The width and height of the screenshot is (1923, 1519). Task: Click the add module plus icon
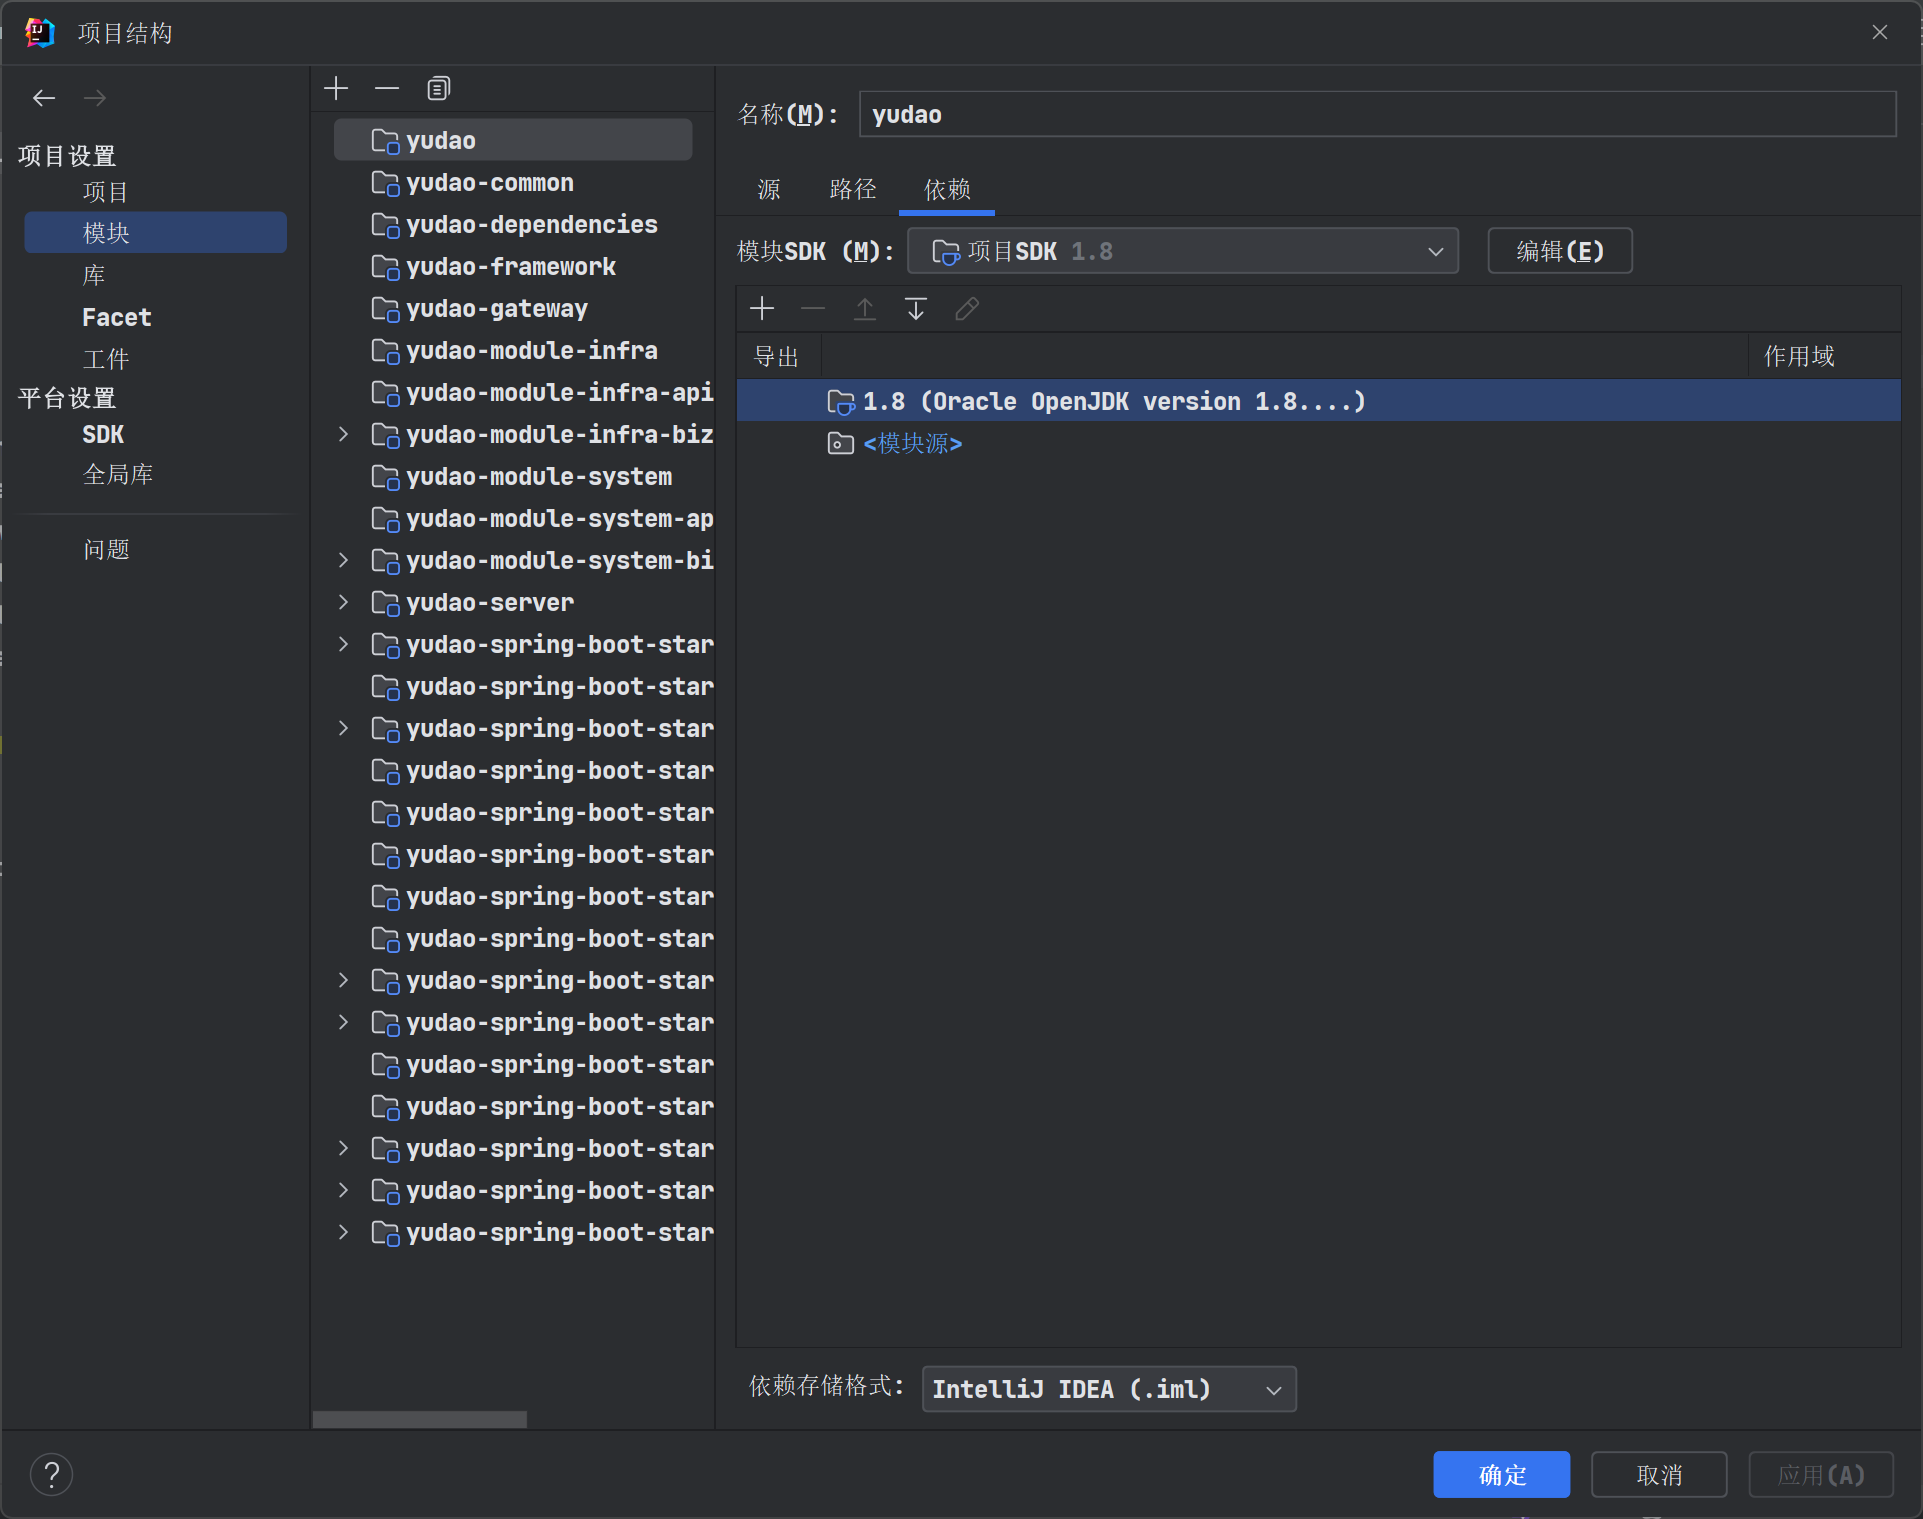point(336,89)
